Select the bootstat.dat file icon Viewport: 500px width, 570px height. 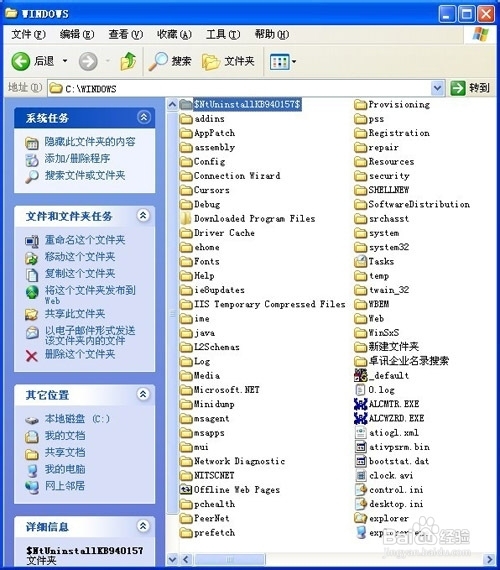[360, 461]
